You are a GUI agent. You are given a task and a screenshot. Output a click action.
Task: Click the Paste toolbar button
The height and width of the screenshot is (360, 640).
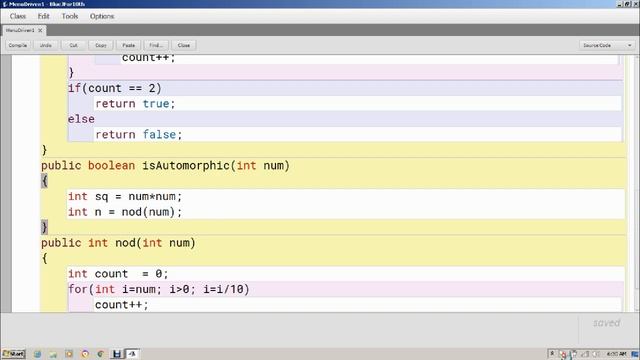point(129,45)
